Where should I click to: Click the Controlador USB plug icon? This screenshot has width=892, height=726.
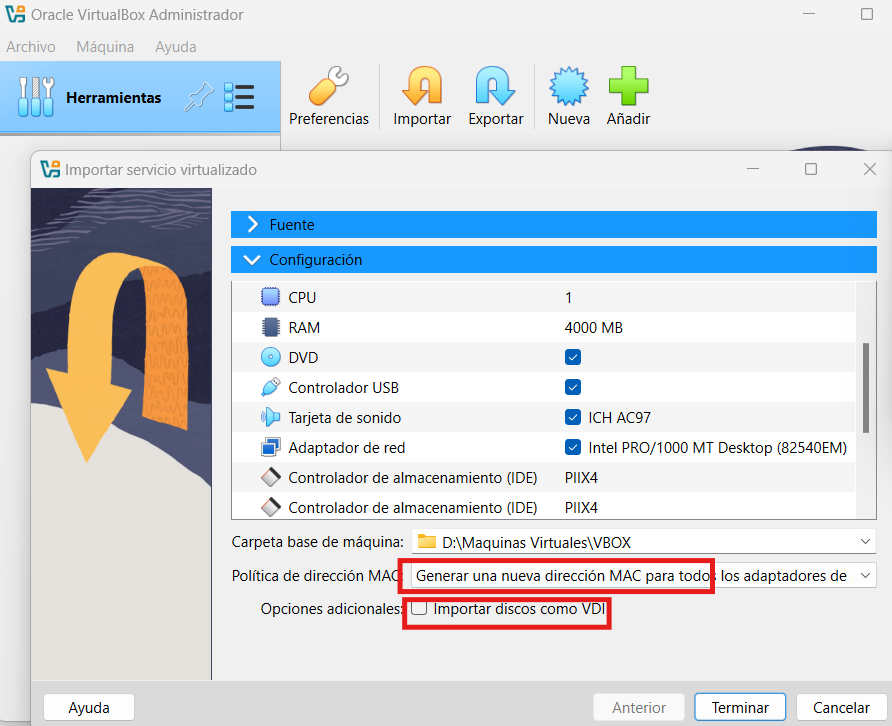(x=270, y=387)
